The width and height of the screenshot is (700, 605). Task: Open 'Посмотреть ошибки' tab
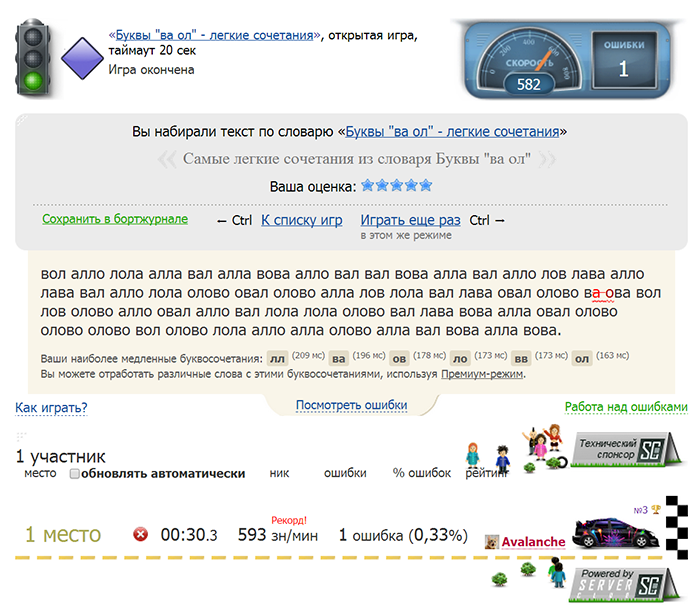[x=352, y=405]
